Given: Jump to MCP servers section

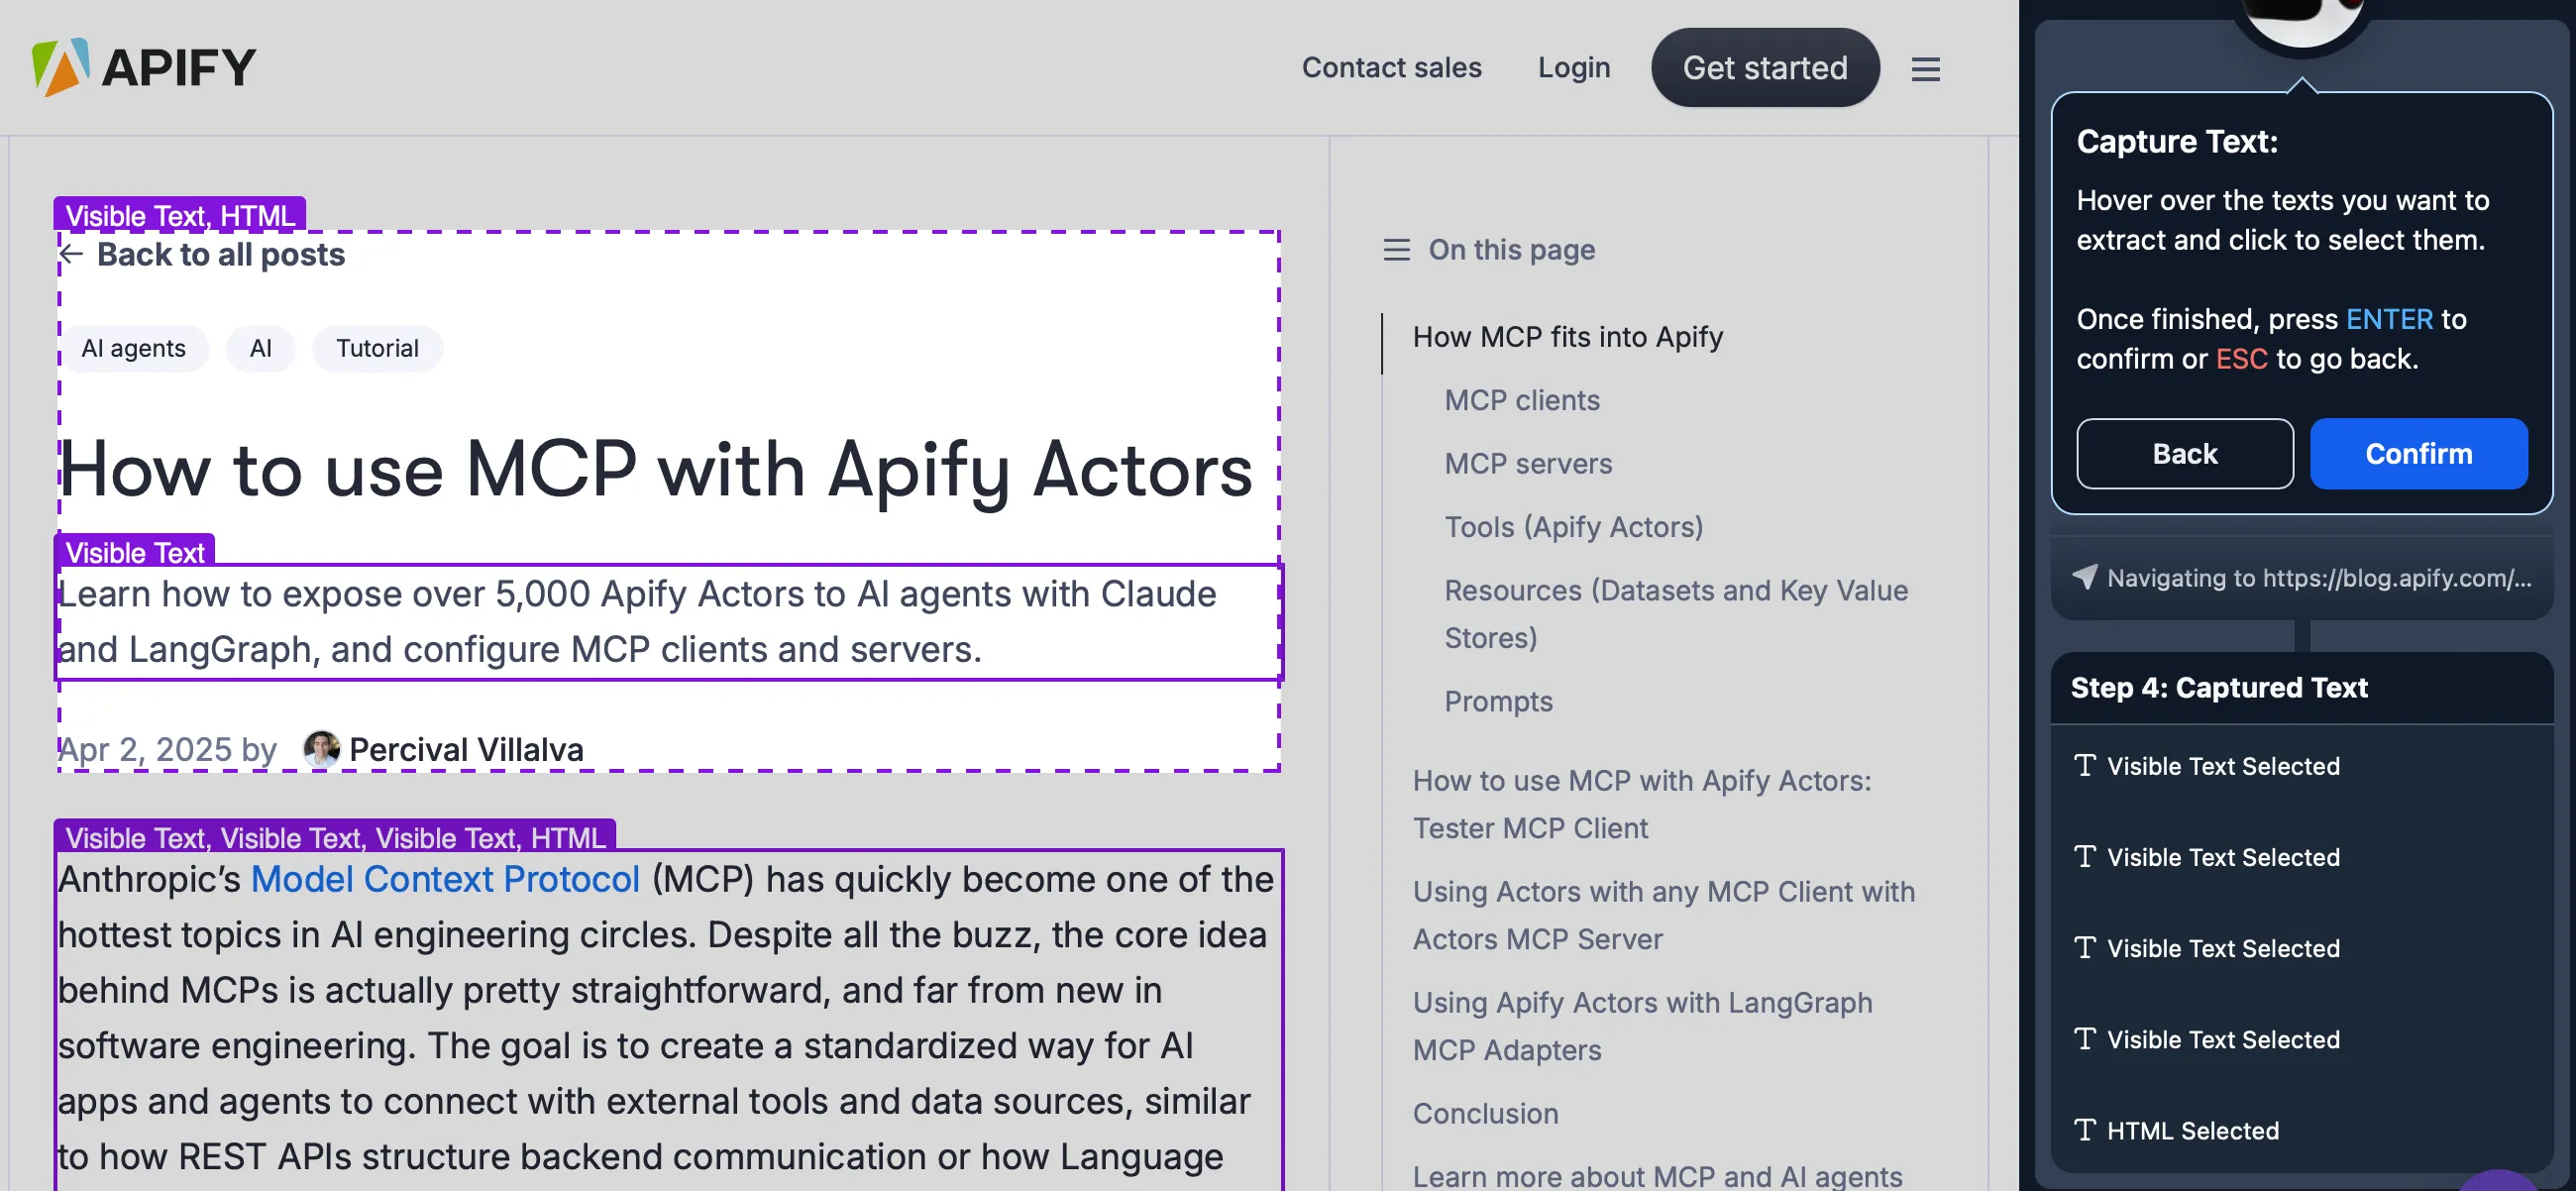Looking at the screenshot, I should tap(1527, 464).
